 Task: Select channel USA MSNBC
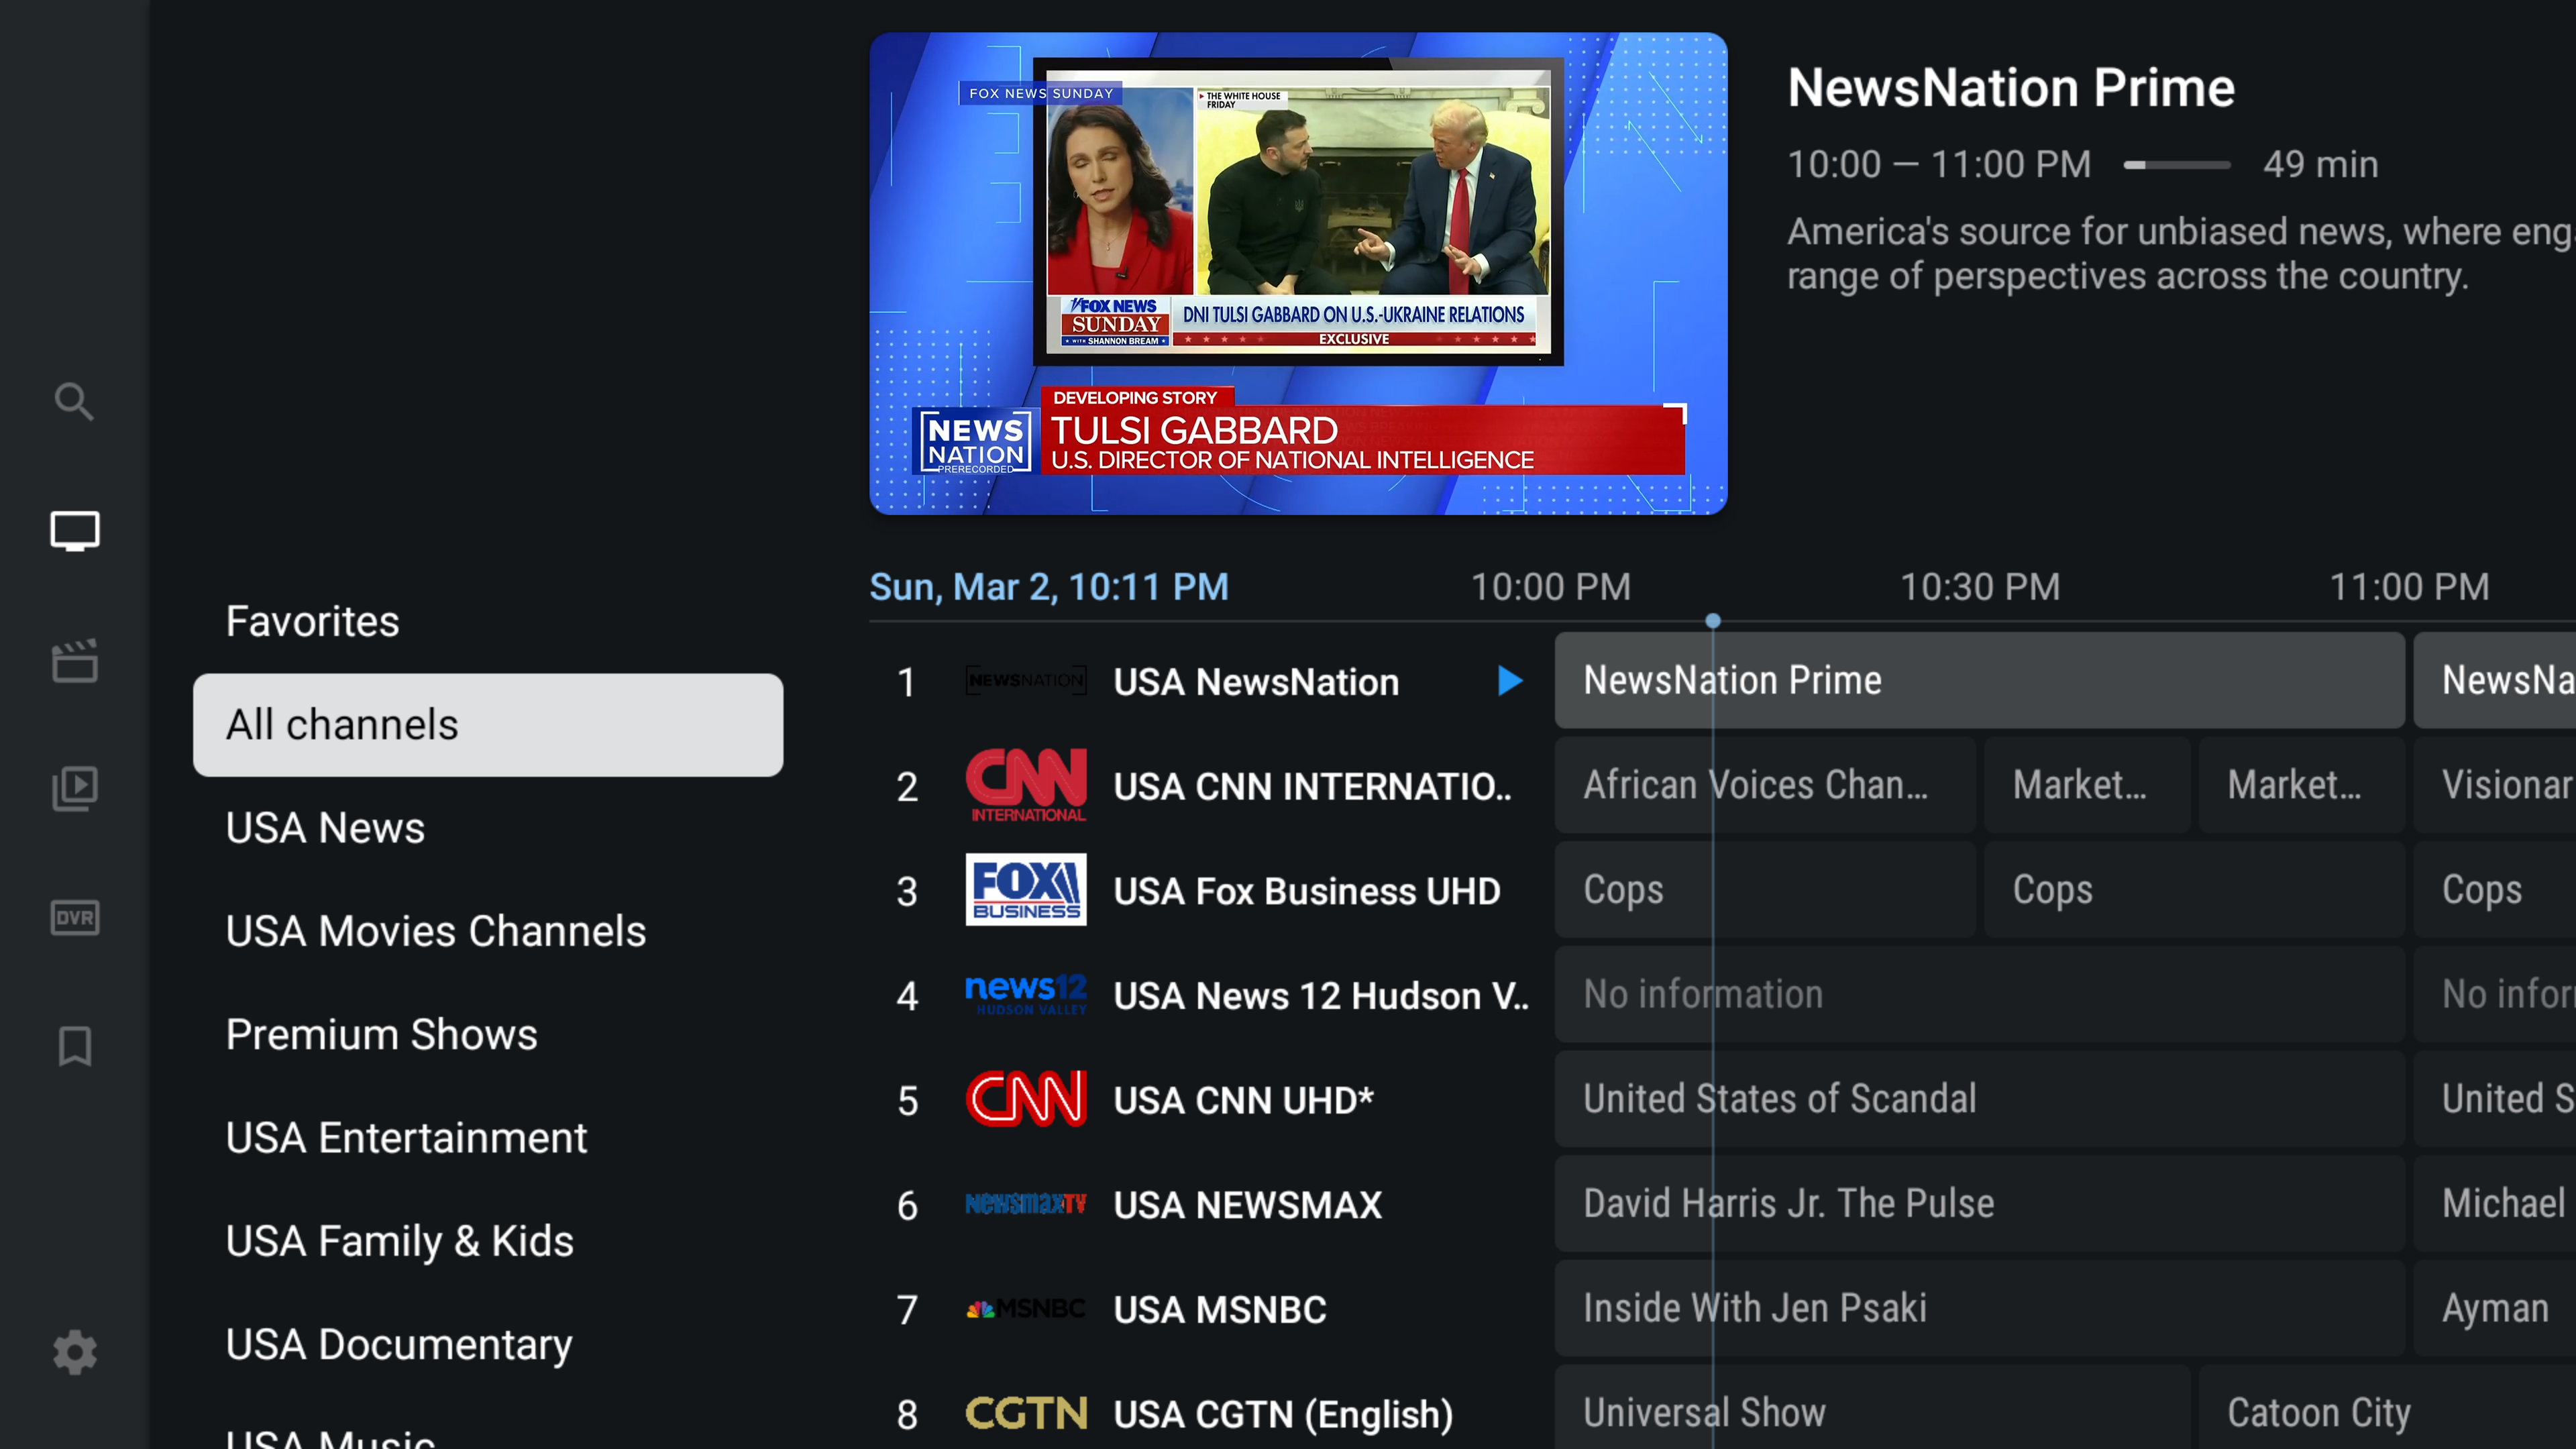1220,1309
